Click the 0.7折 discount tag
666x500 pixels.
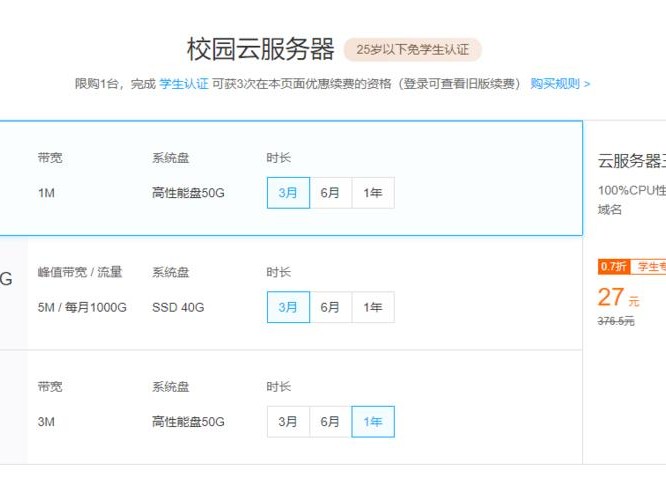[x=613, y=267]
